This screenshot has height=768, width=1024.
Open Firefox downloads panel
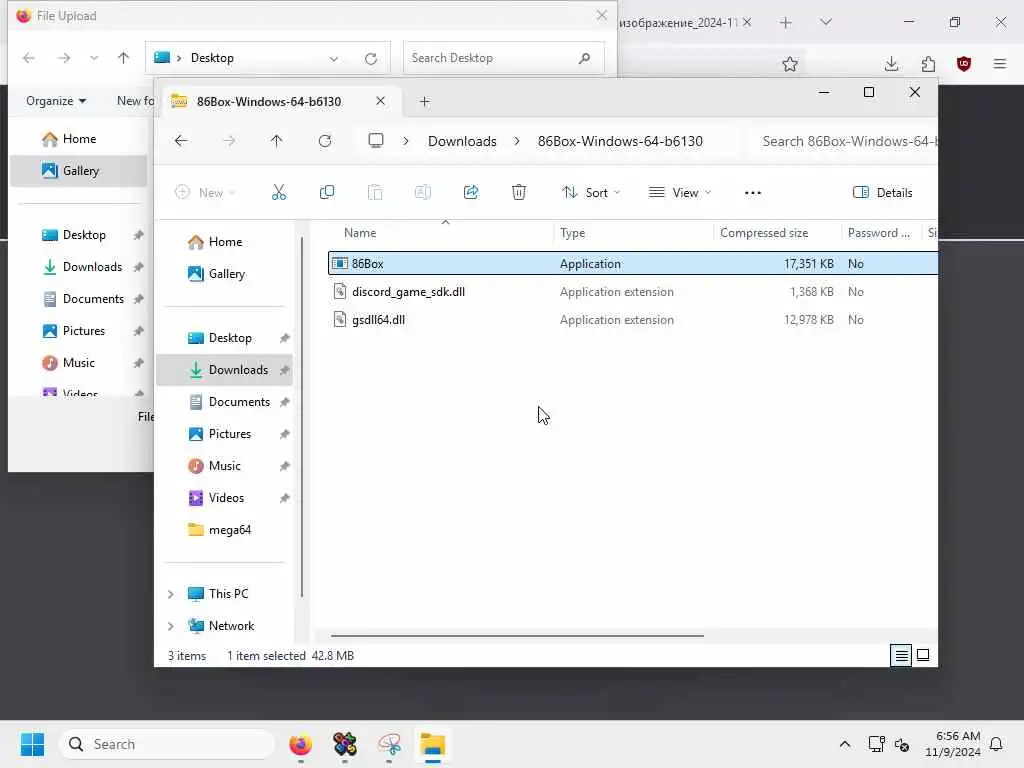tap(891, 64)
